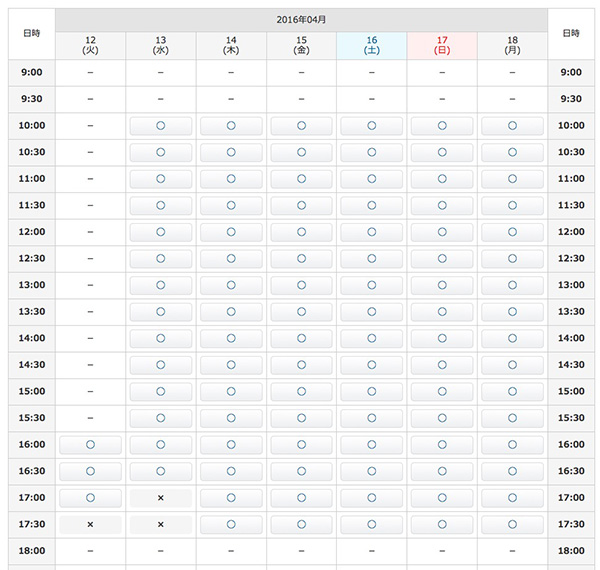The height and width of the screenshot is (570, 600).
Task: Book 16:30 on Tuesday 12
Action: [90, 471]
